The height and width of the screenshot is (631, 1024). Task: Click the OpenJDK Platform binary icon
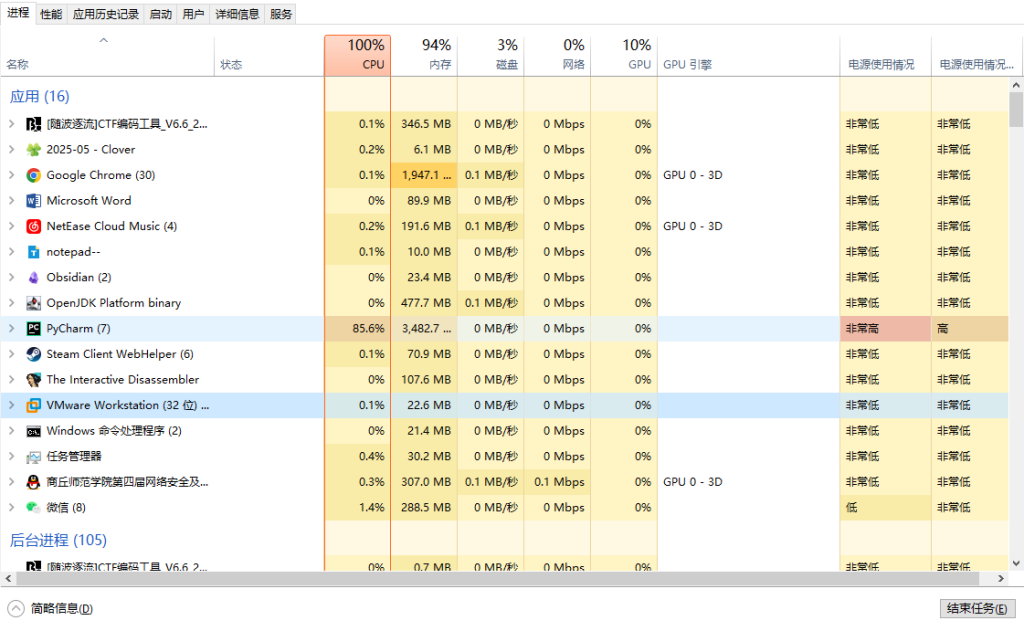[x=34, y=303]
